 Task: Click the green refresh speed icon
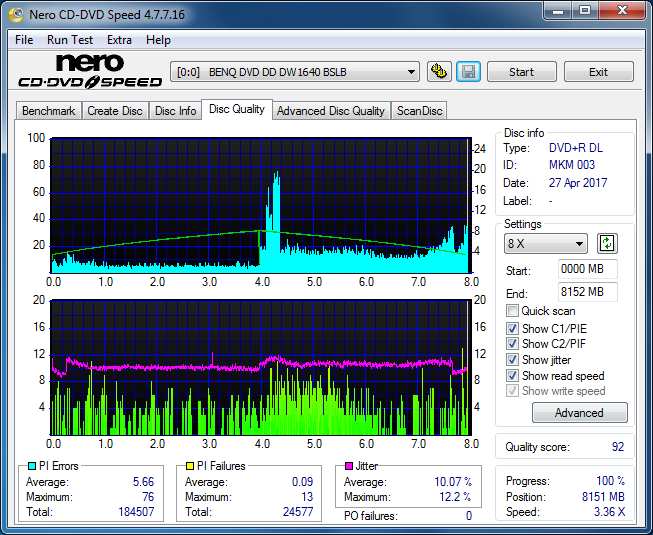pyautogui.click(x=607, y=244)
